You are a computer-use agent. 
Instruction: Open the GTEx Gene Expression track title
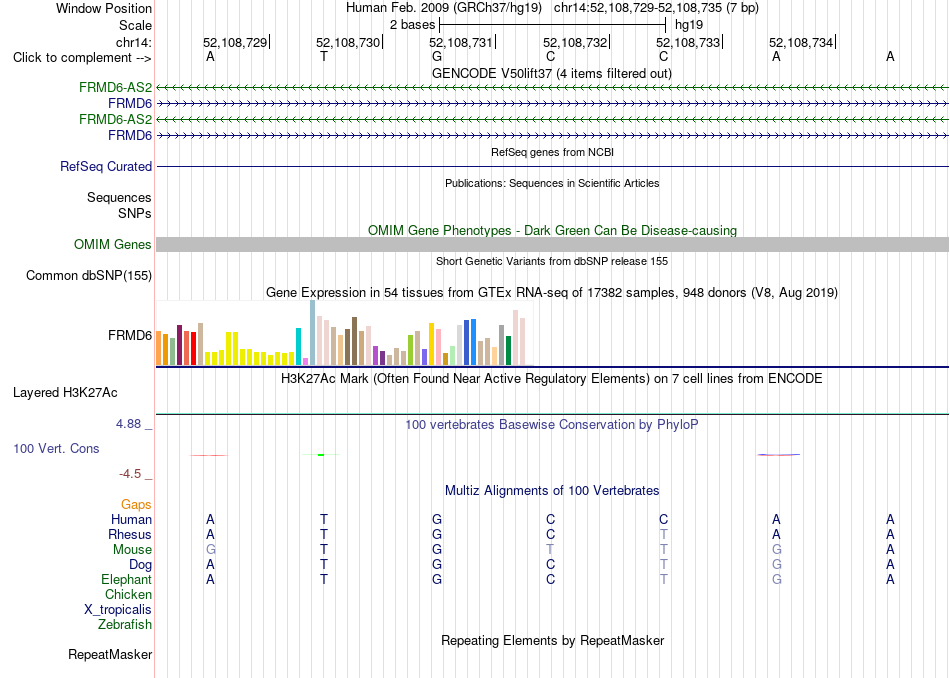(x=552, y=293)
